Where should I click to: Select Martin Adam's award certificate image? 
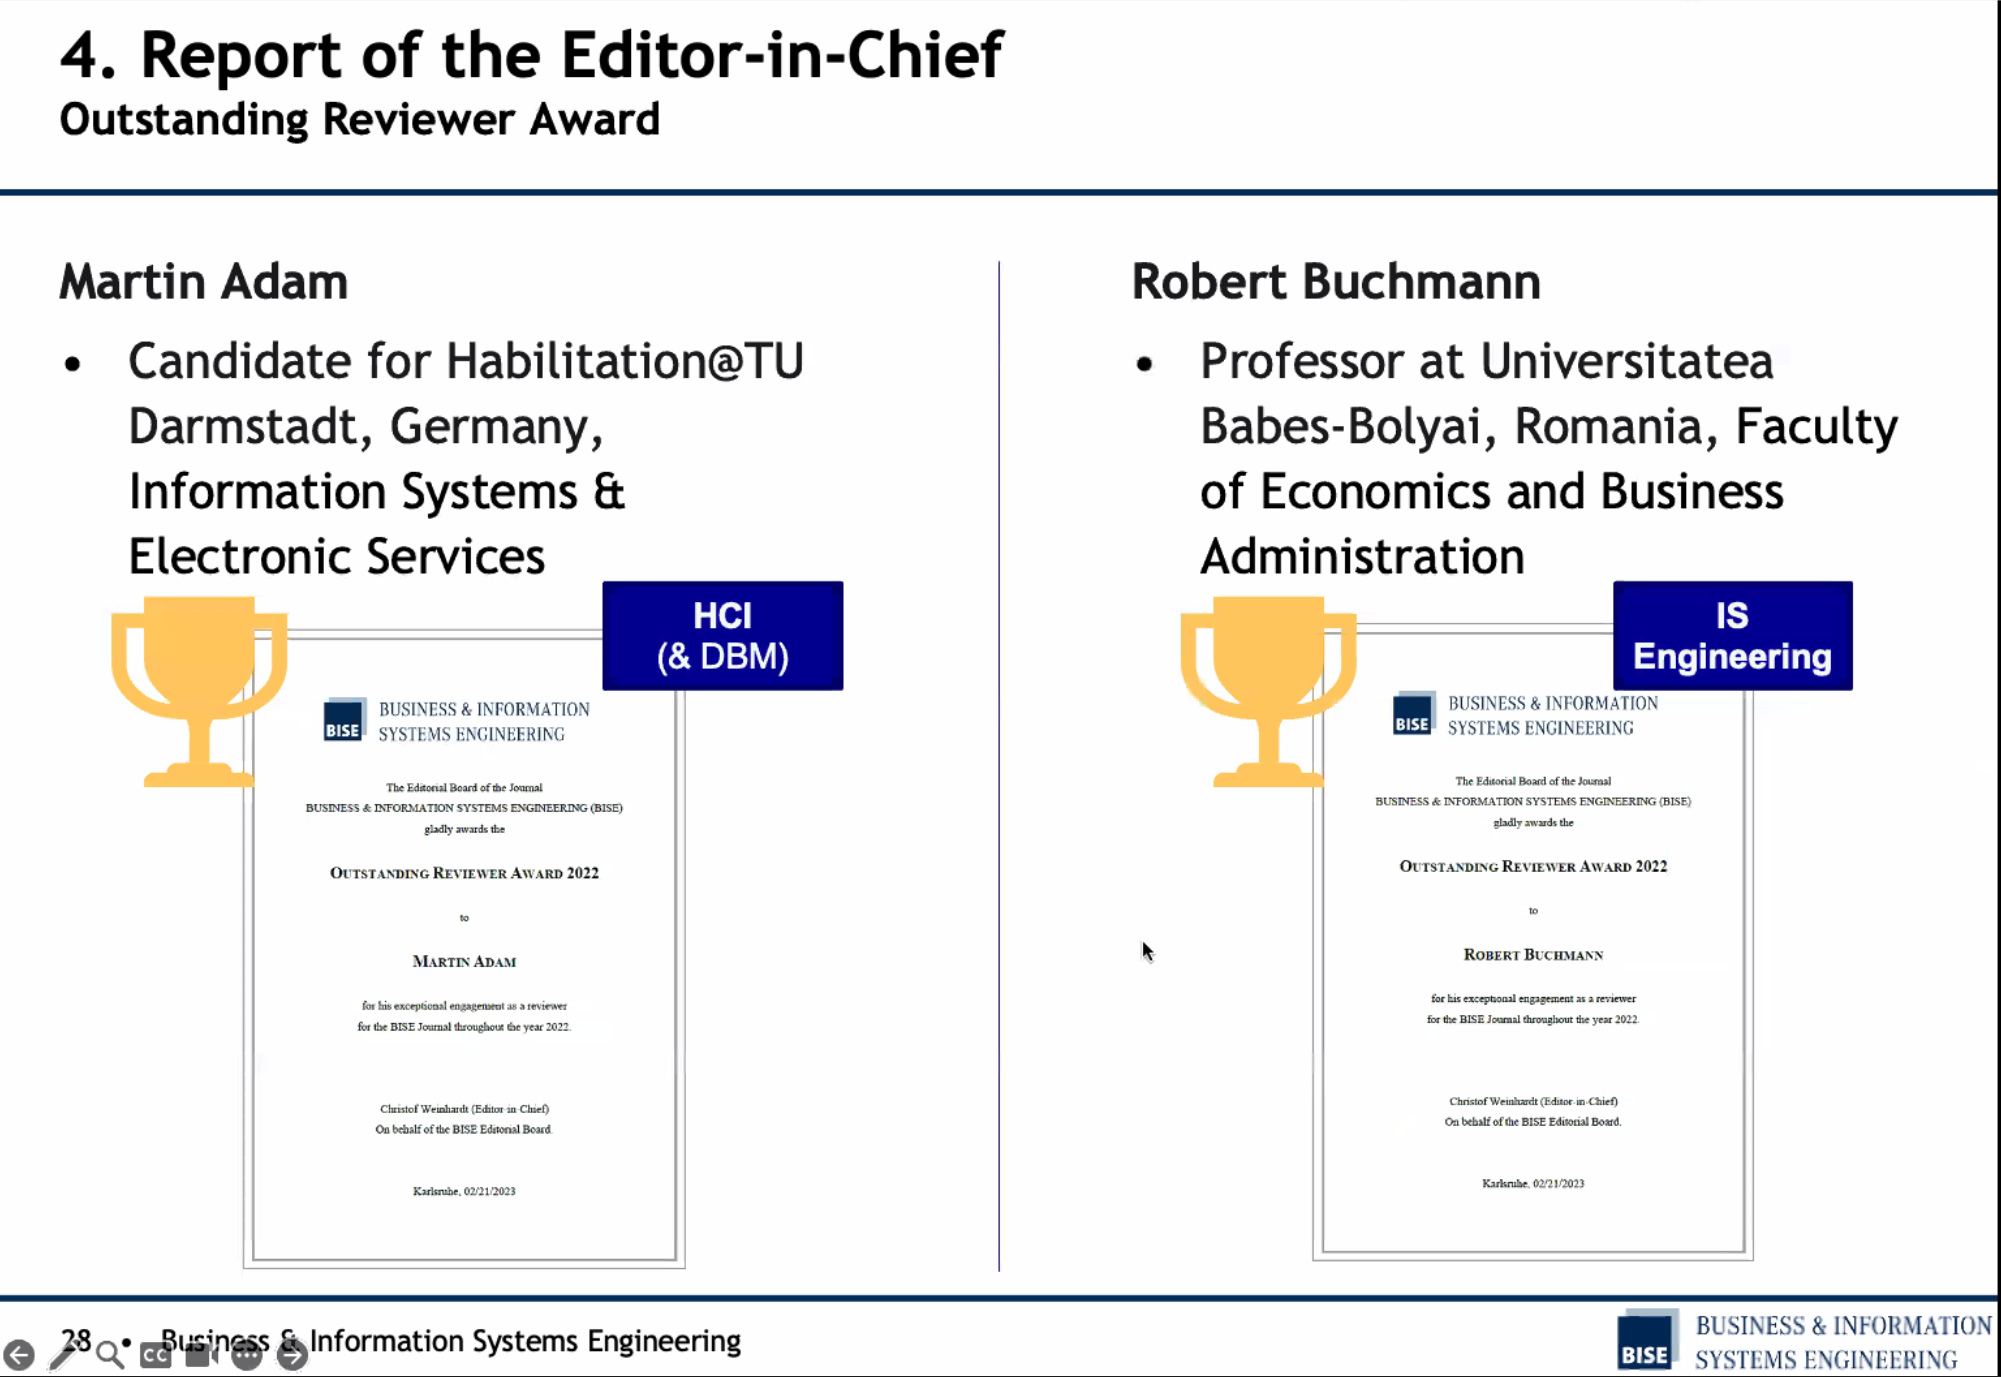464,950
